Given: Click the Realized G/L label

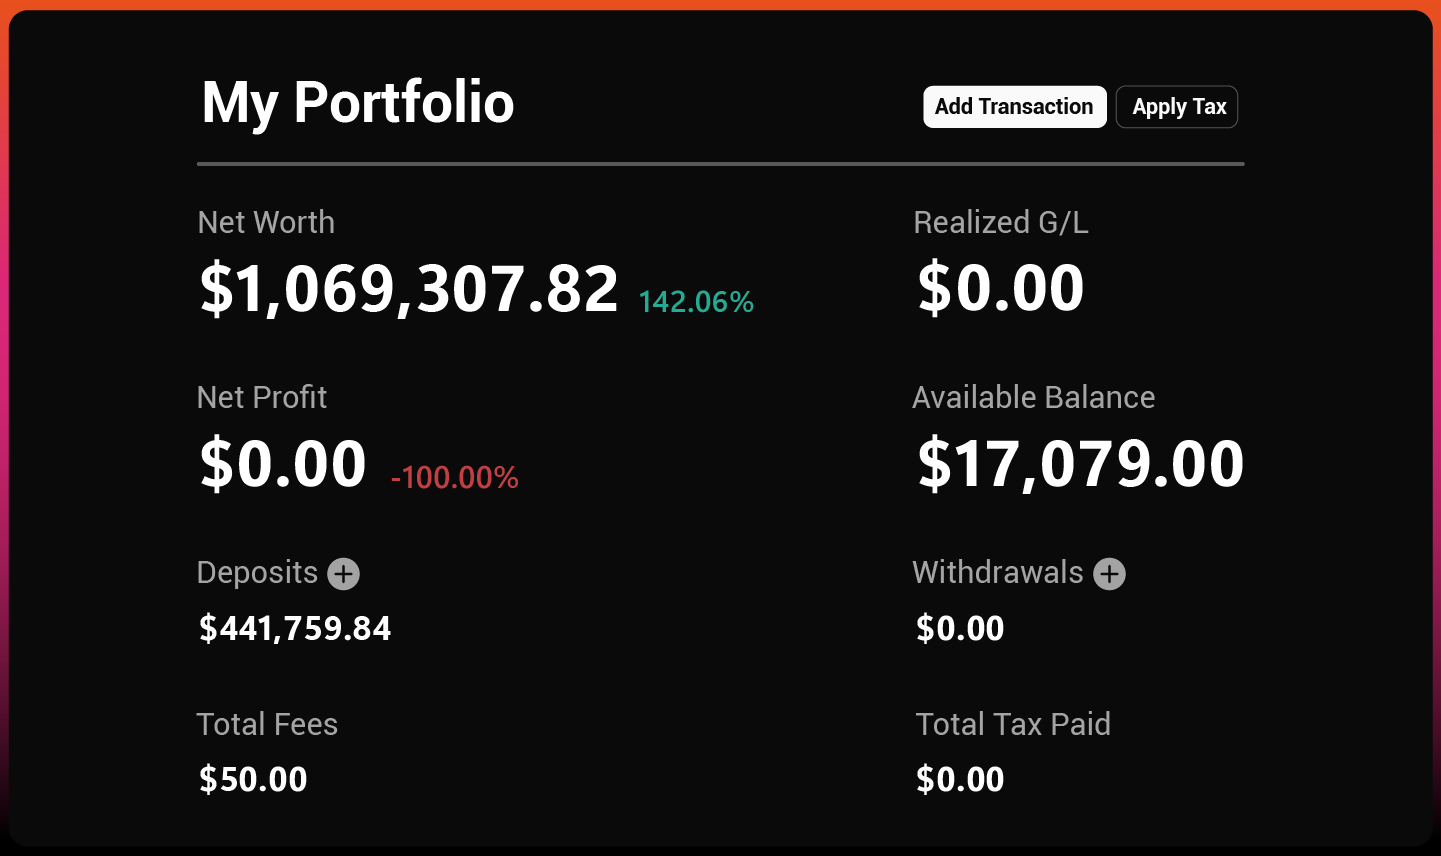Looking at the screenshot, I should (1001, 222).
